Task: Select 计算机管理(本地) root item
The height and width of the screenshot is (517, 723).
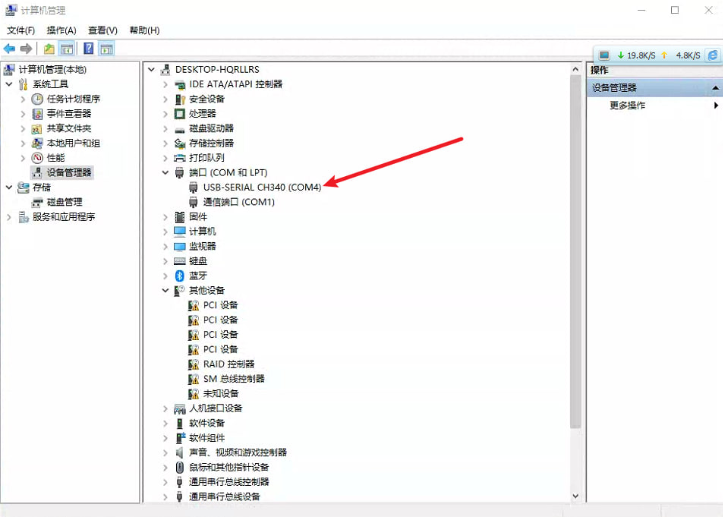Action: (52, 70)
